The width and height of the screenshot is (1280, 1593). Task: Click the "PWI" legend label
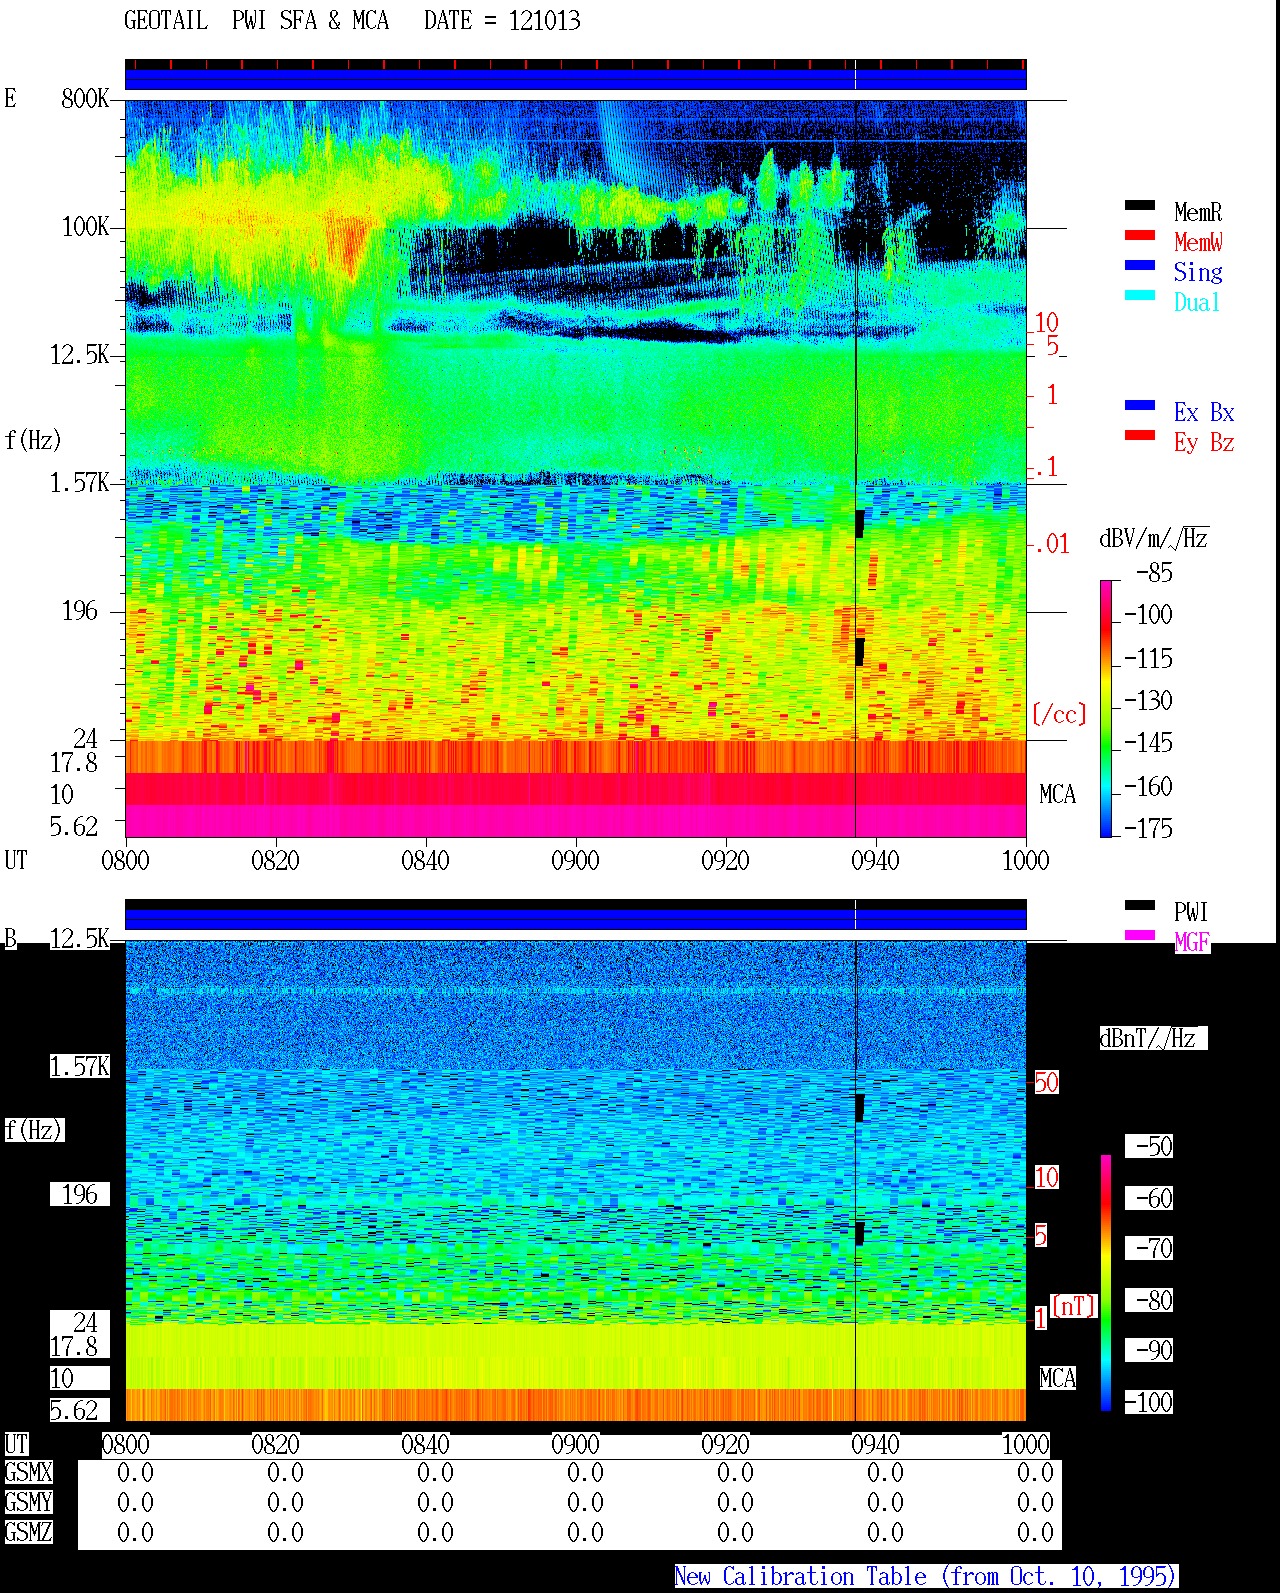(x=1191, y=912)
